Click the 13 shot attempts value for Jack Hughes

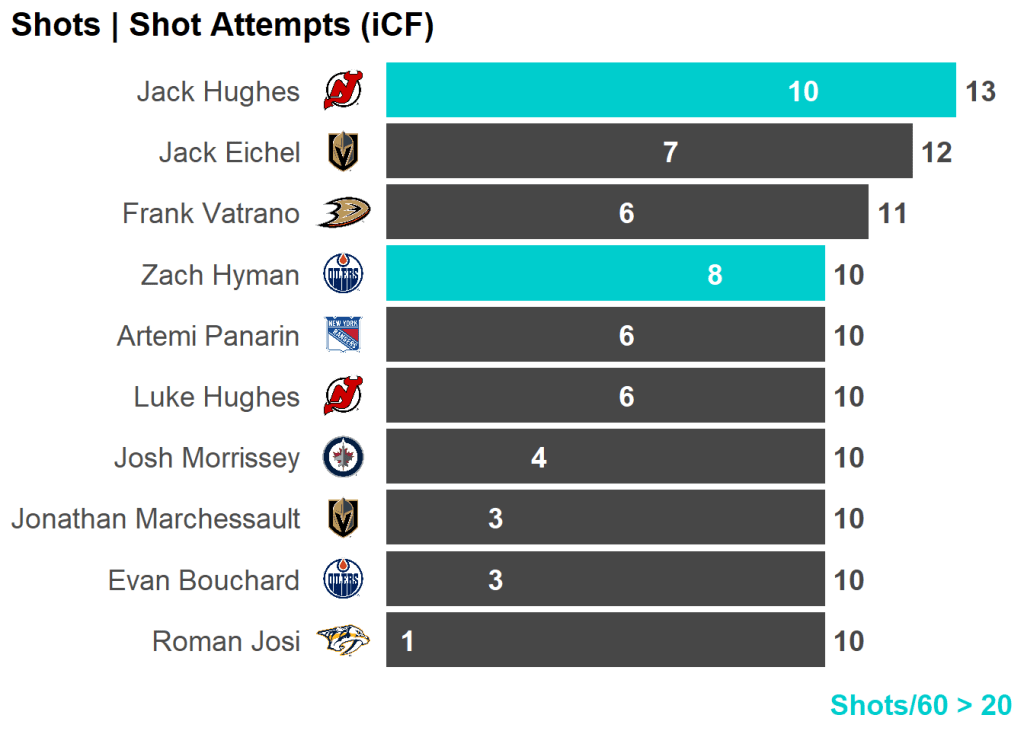click(980, 92)
